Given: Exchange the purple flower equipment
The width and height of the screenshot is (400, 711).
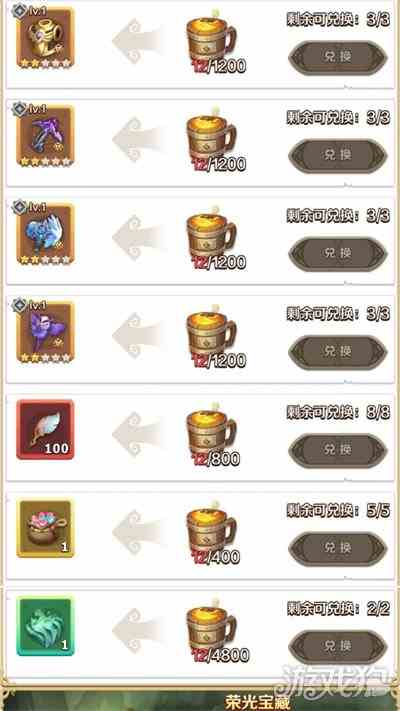Looking at the screenshot, I should [x=338, y=352].
